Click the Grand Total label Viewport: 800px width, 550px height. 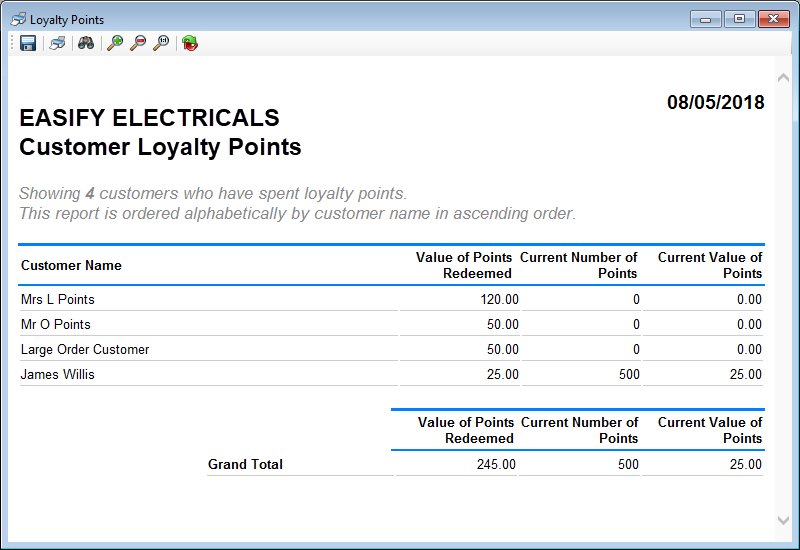245,464
